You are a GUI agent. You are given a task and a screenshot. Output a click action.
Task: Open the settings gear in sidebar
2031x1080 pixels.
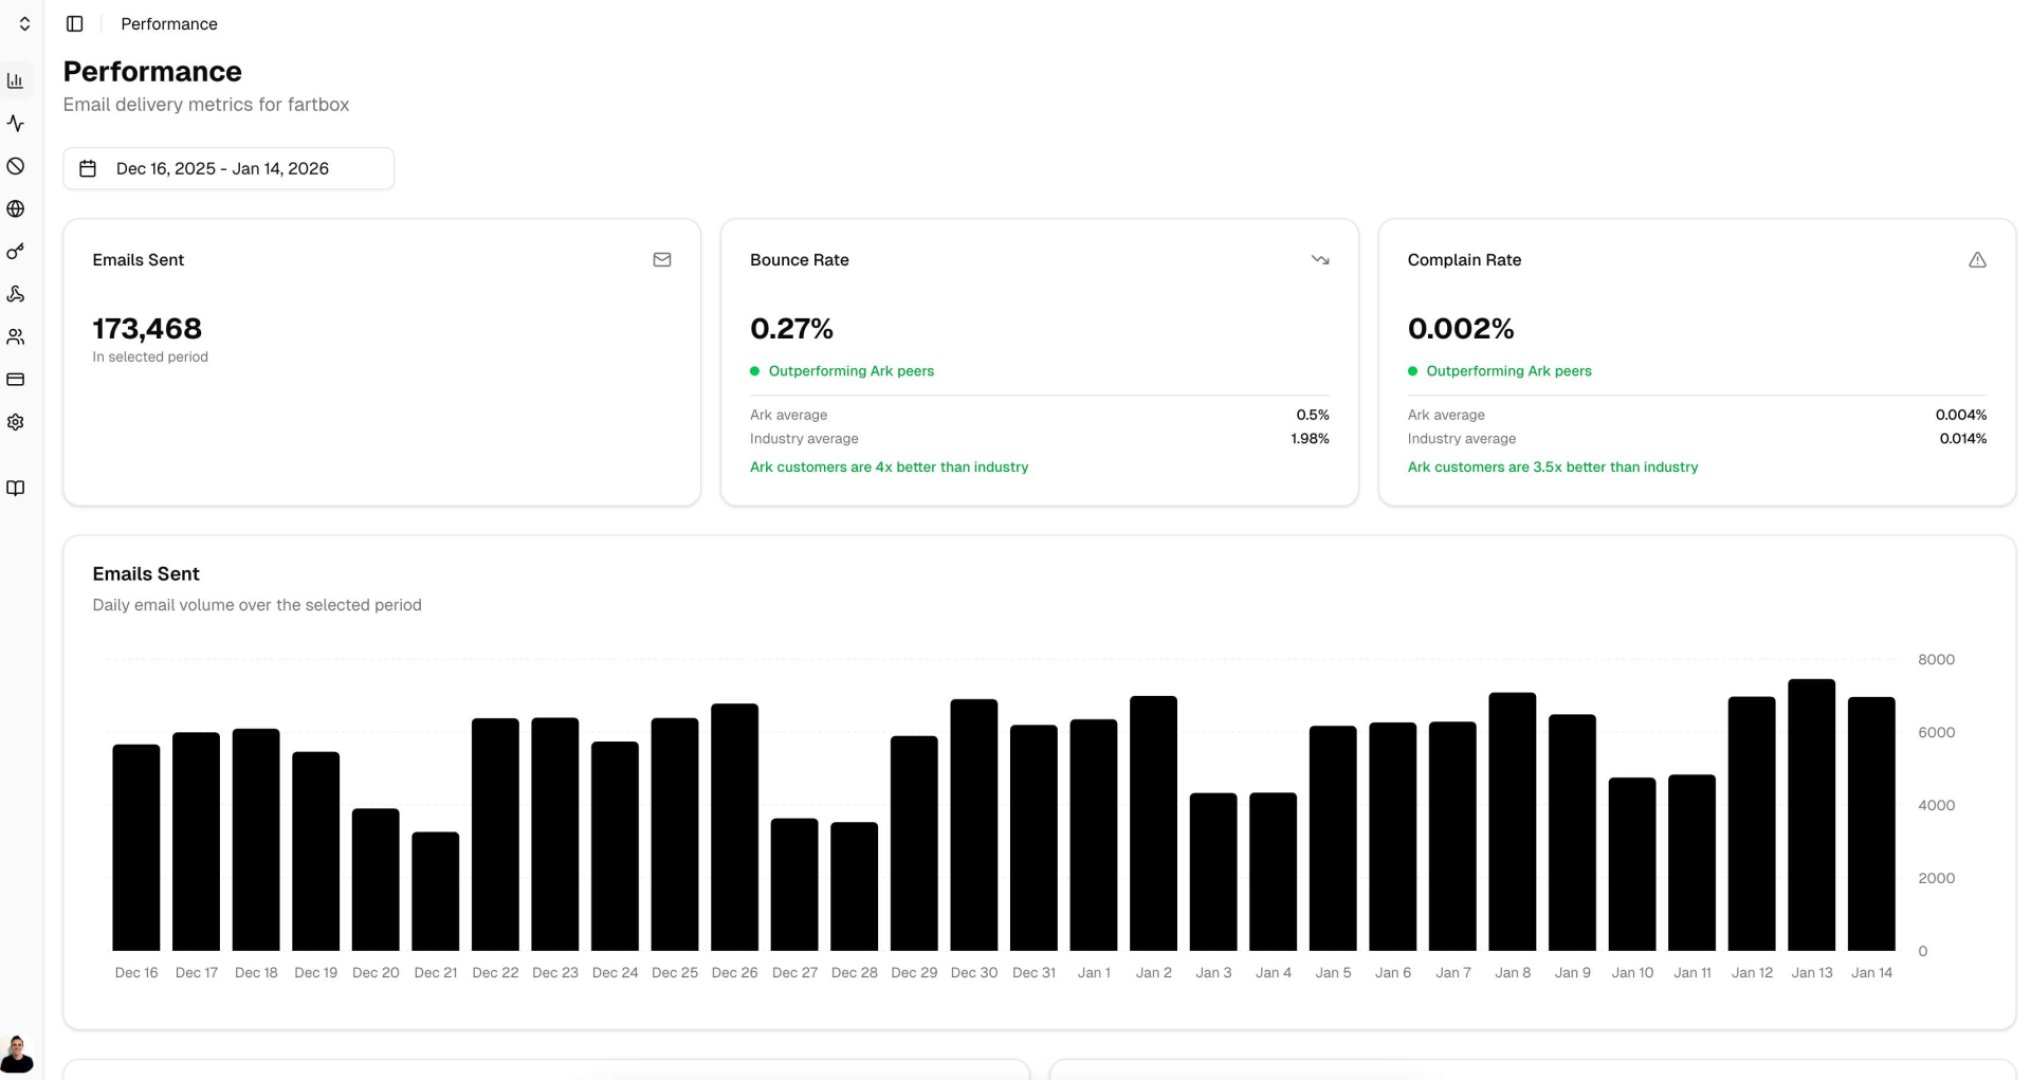click(x=16, y=422)
